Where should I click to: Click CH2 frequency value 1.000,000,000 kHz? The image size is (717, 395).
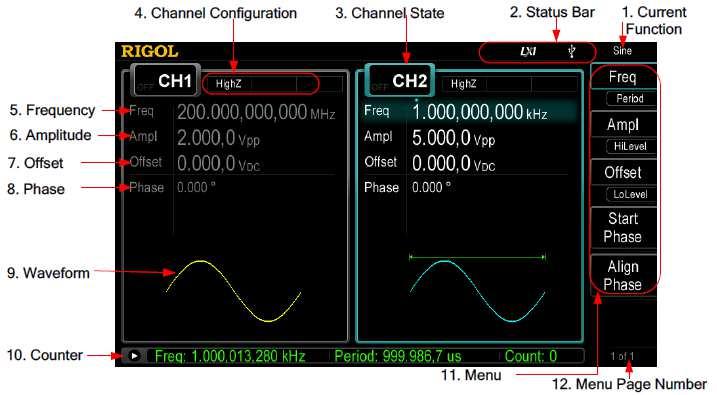480,112
